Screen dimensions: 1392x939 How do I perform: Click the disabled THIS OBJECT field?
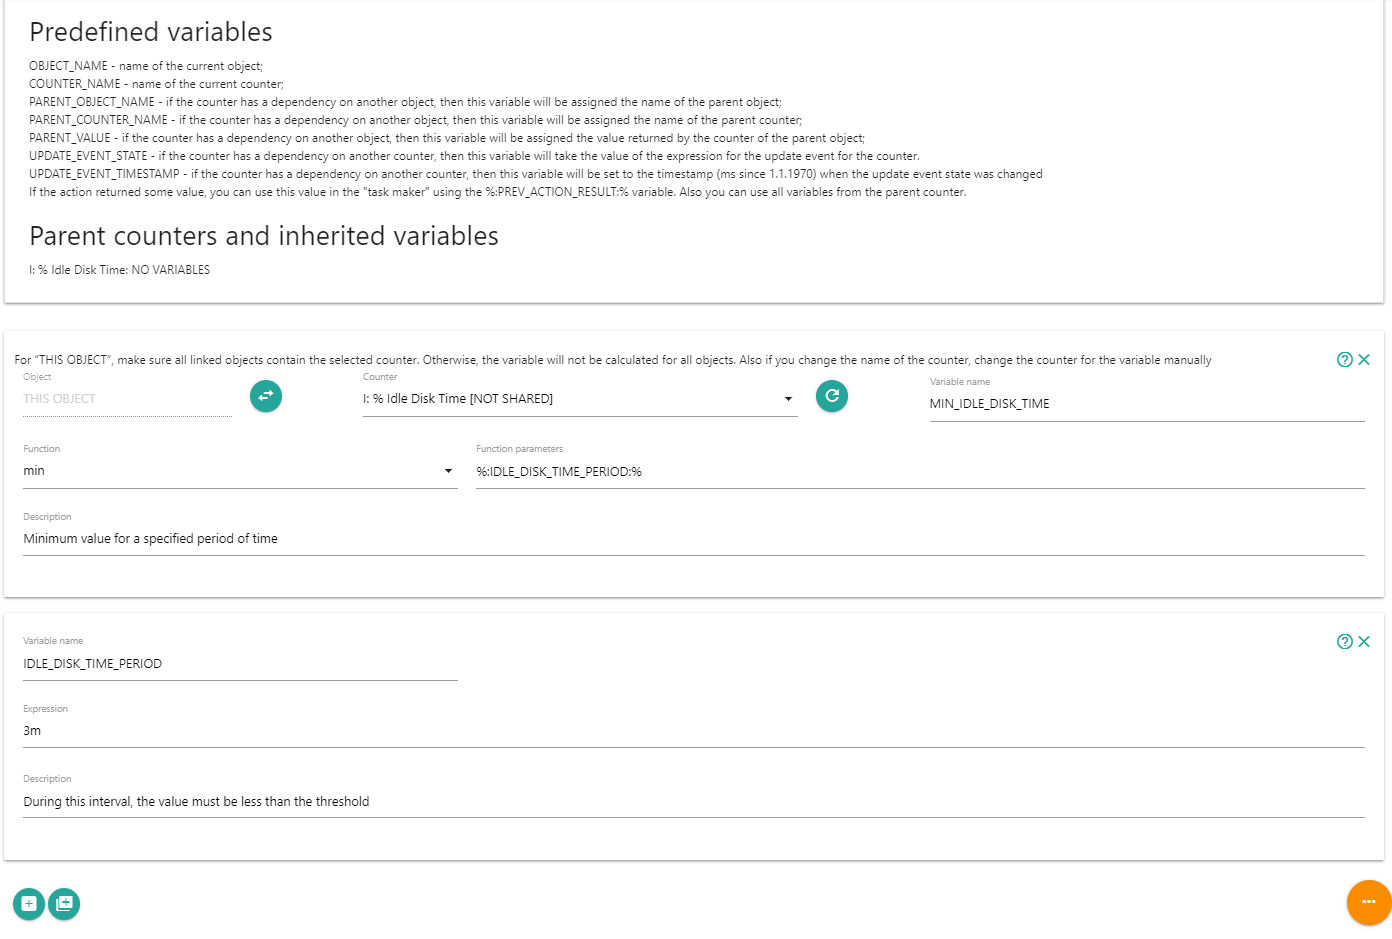pos(127,399)
